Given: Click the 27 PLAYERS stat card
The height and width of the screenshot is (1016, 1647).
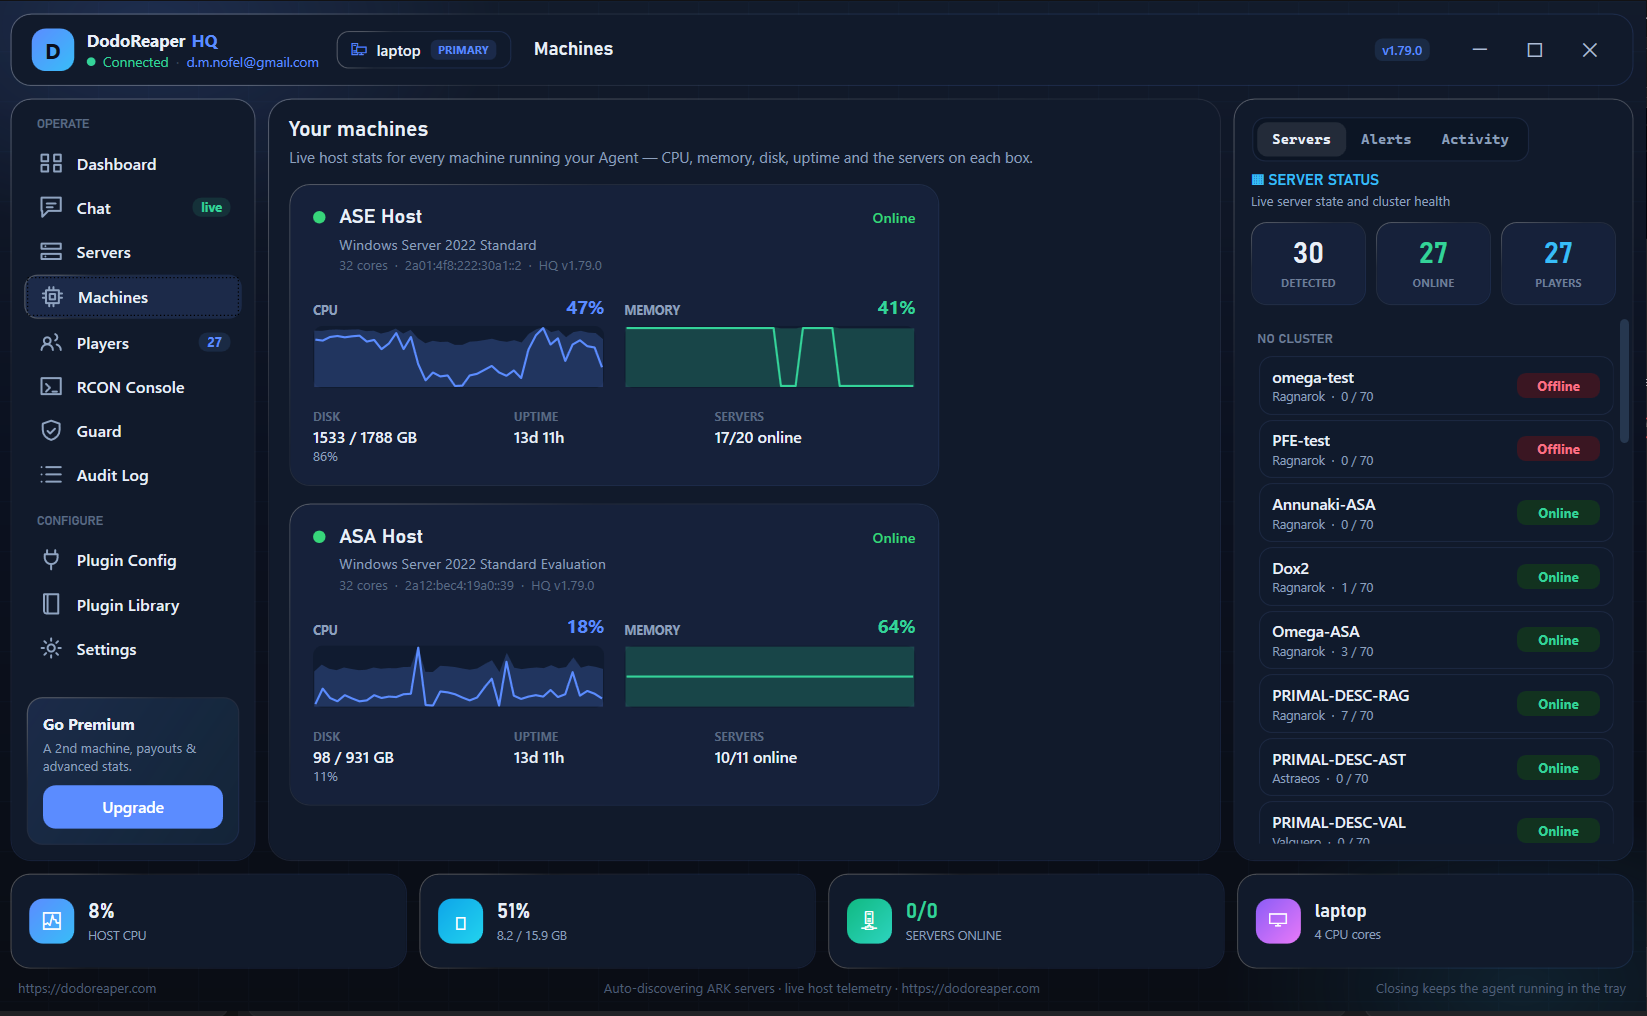Looking at the screenshot, I should click(x=1558, y=263).
